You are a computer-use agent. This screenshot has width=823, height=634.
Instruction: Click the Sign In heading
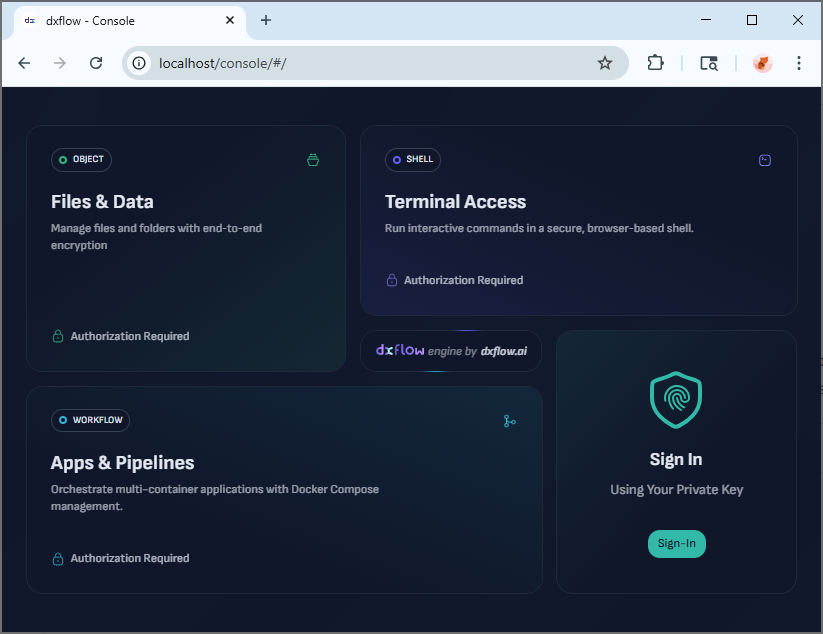pos(676,459)
